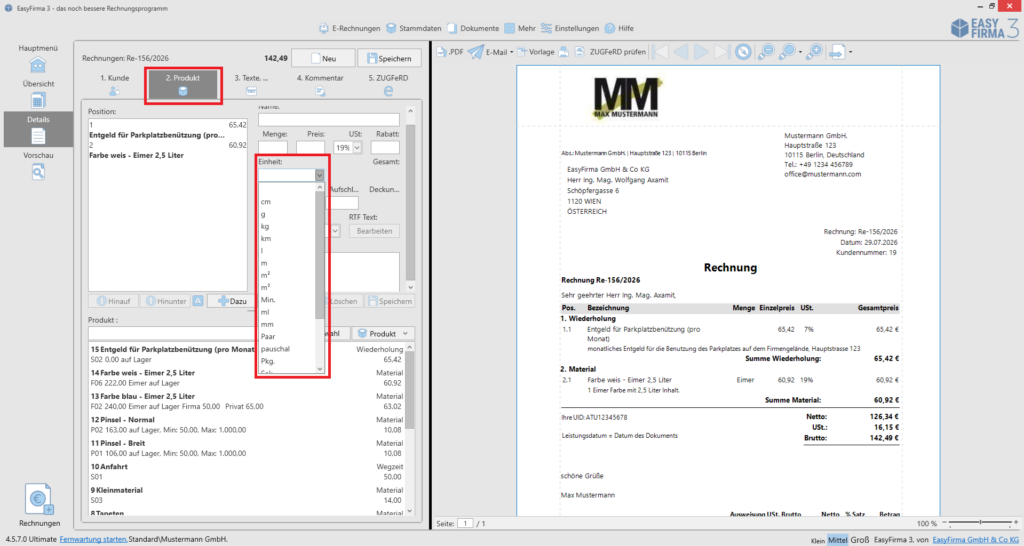Click the Fernwartung starten link
The width and height of the screenshot is (1024, 546).
click(x=93, y=539)
